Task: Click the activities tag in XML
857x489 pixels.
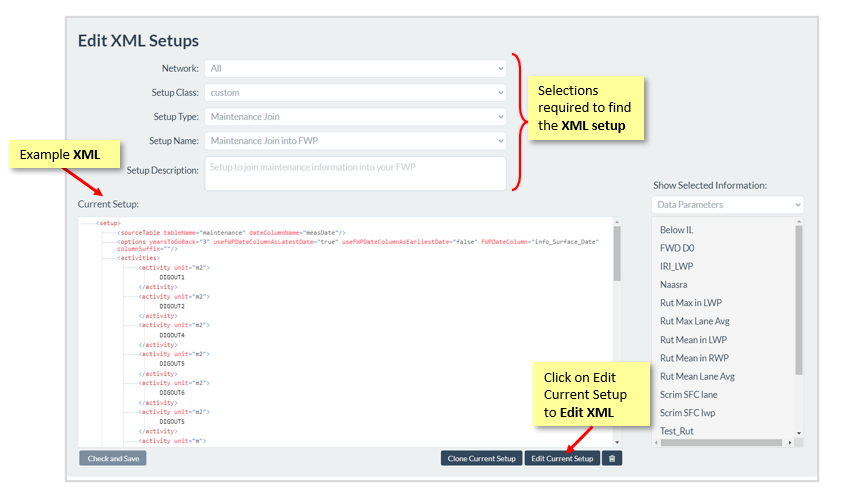Action: (x=138, y=258)
